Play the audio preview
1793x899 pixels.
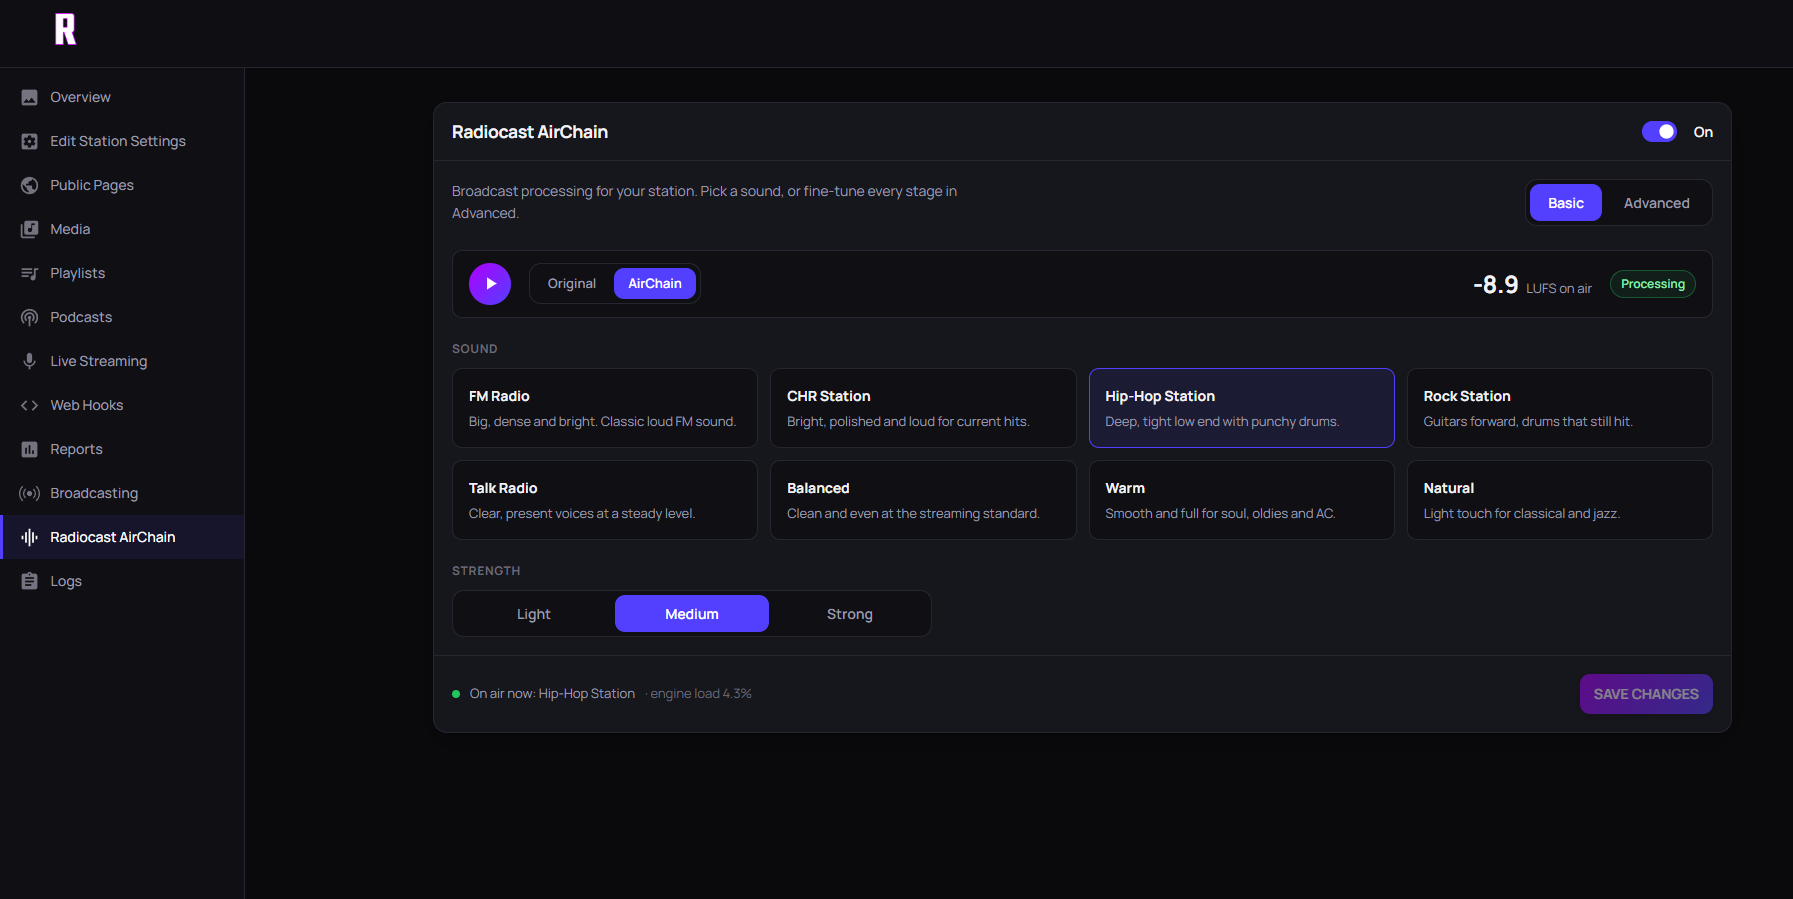click(x=490, y=284)
